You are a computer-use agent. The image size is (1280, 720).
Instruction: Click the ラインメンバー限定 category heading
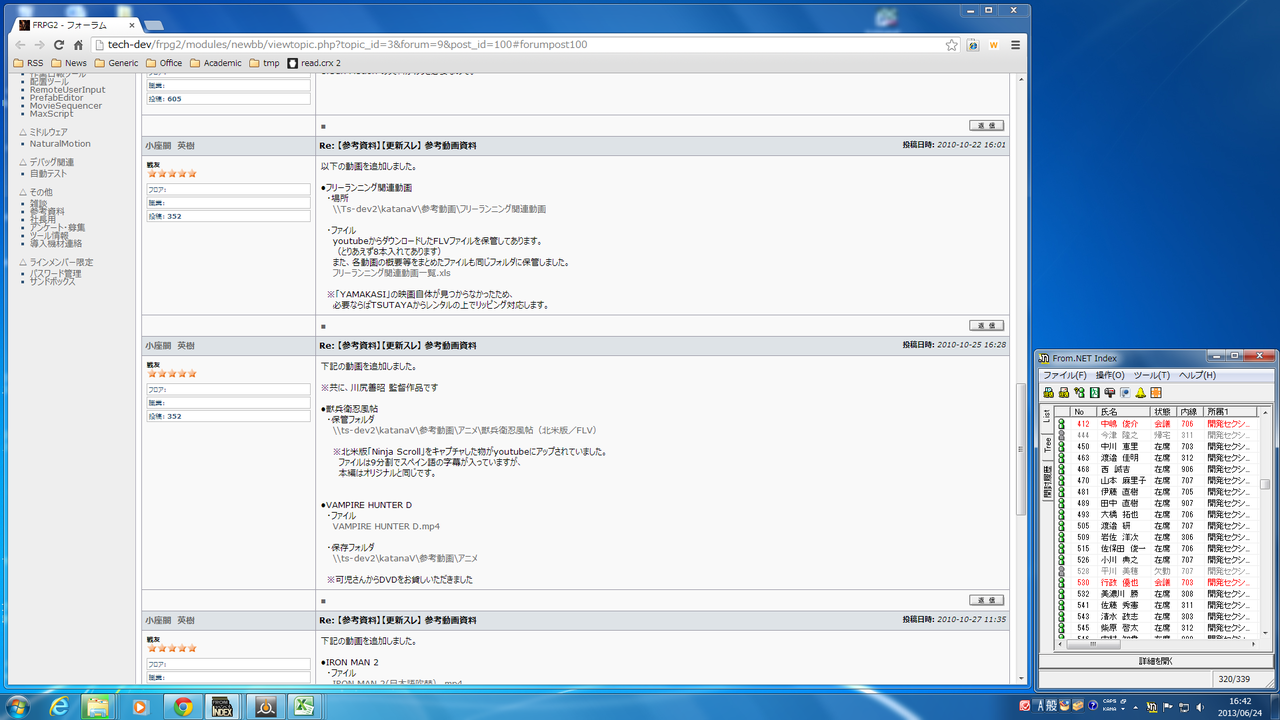[x=61, y=262]
